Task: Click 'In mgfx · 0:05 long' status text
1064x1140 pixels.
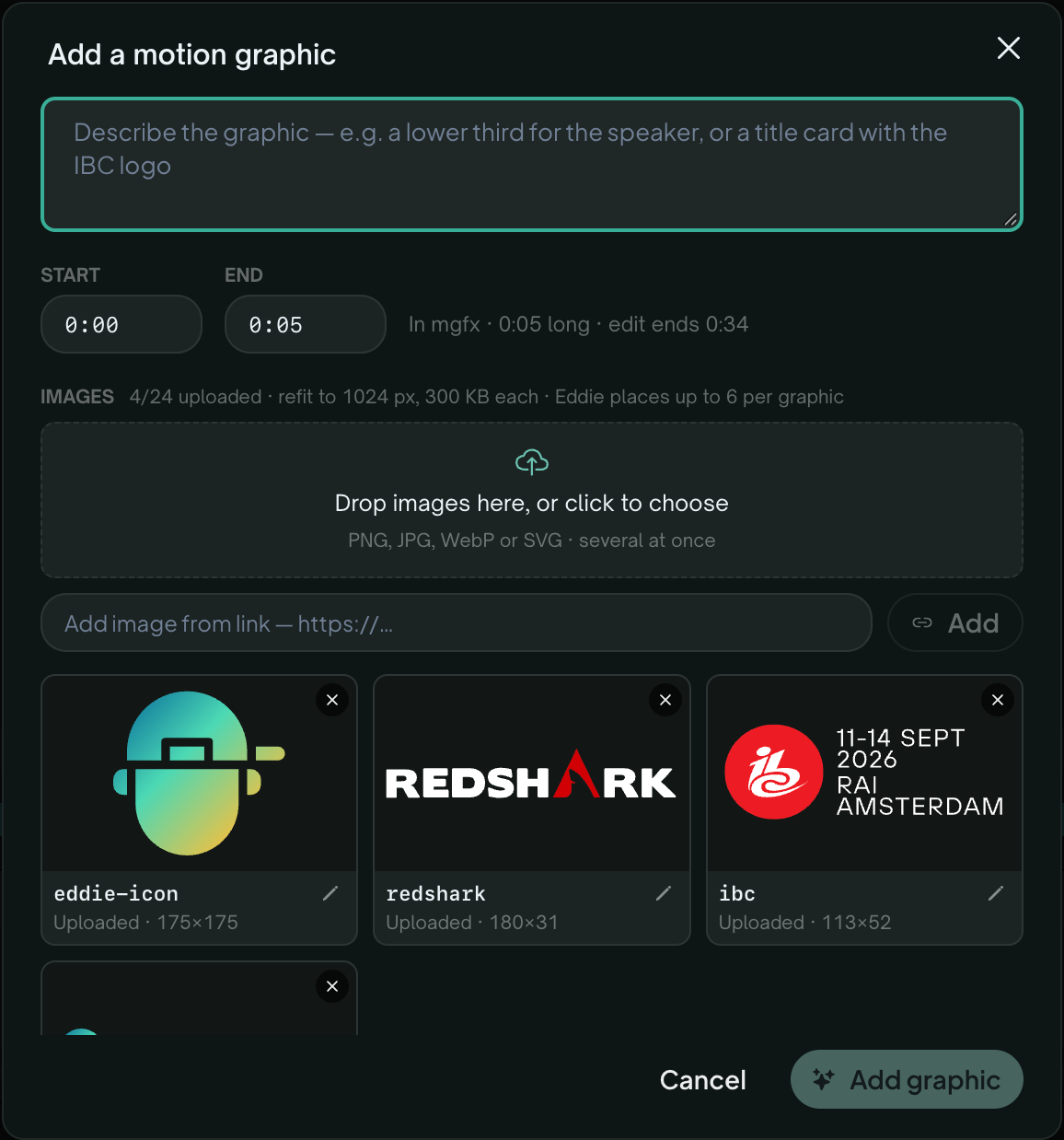Action: point(499,324)
